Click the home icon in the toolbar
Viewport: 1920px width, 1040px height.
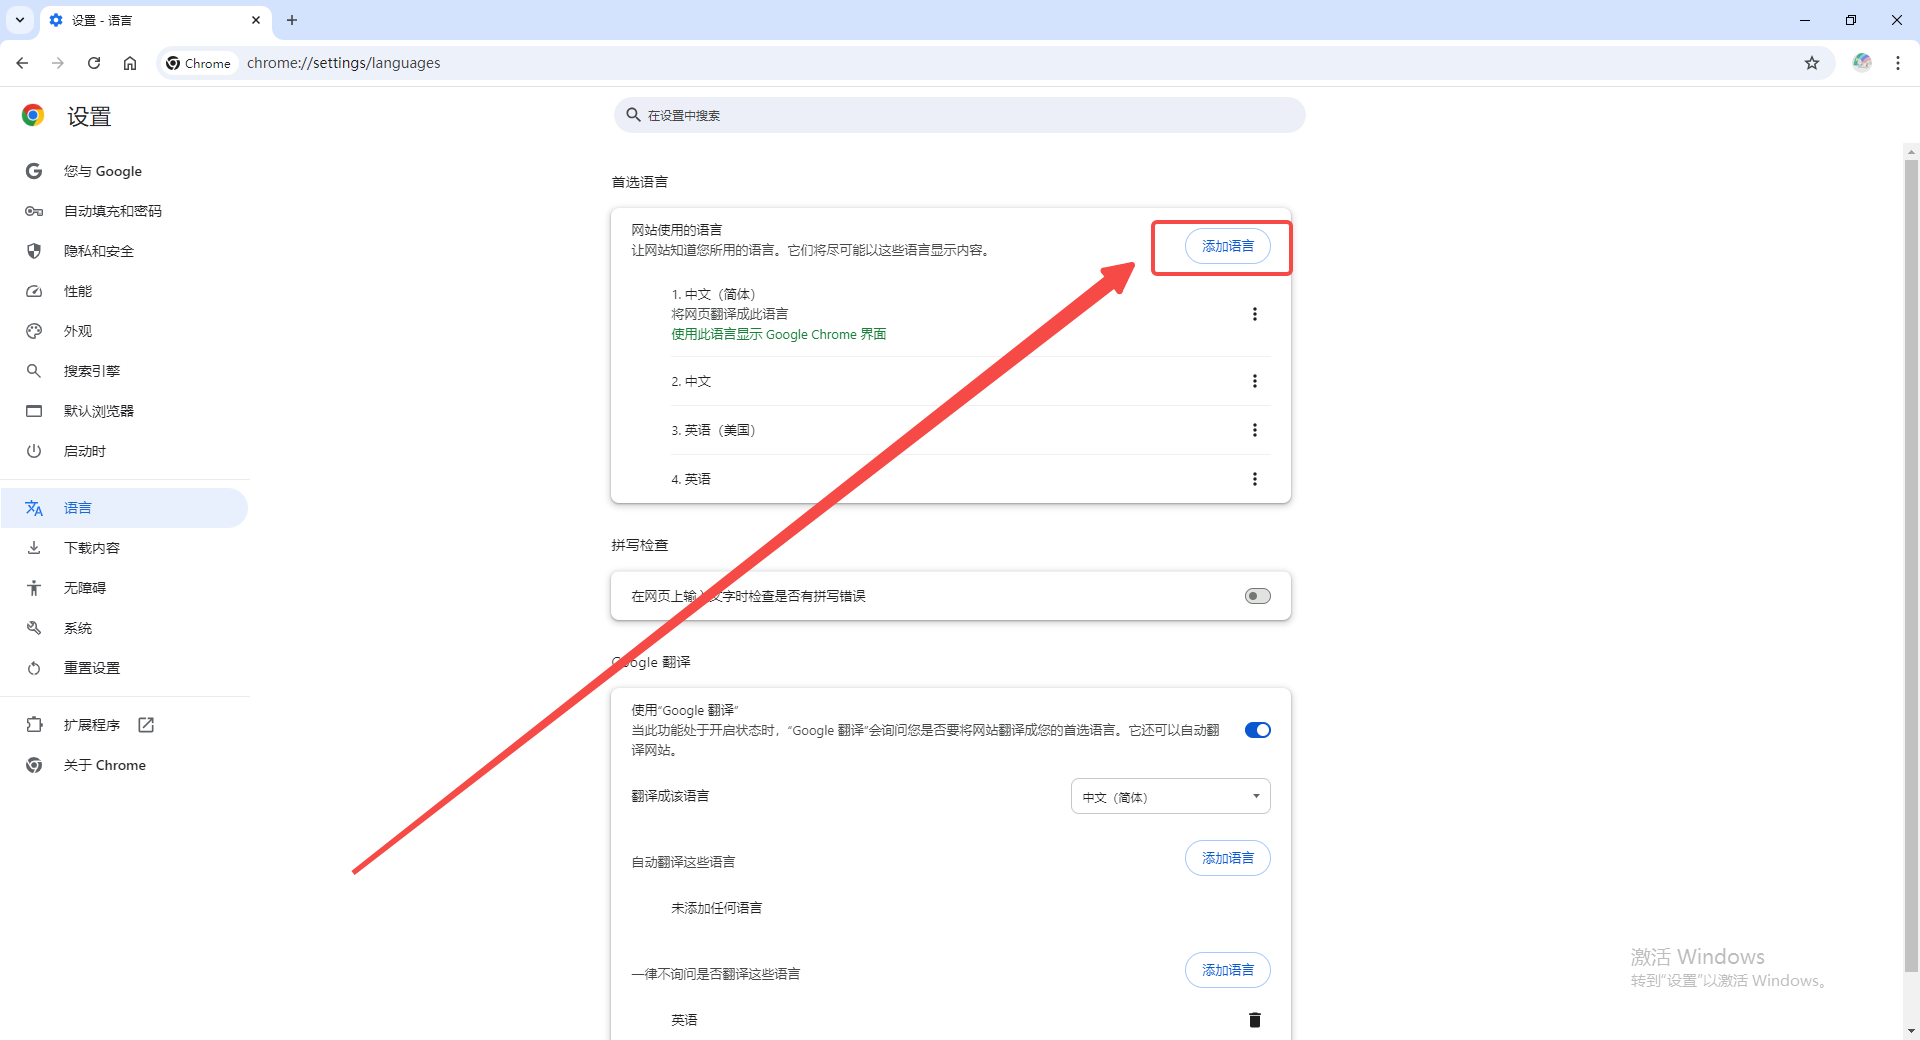(x=130, y=63)
